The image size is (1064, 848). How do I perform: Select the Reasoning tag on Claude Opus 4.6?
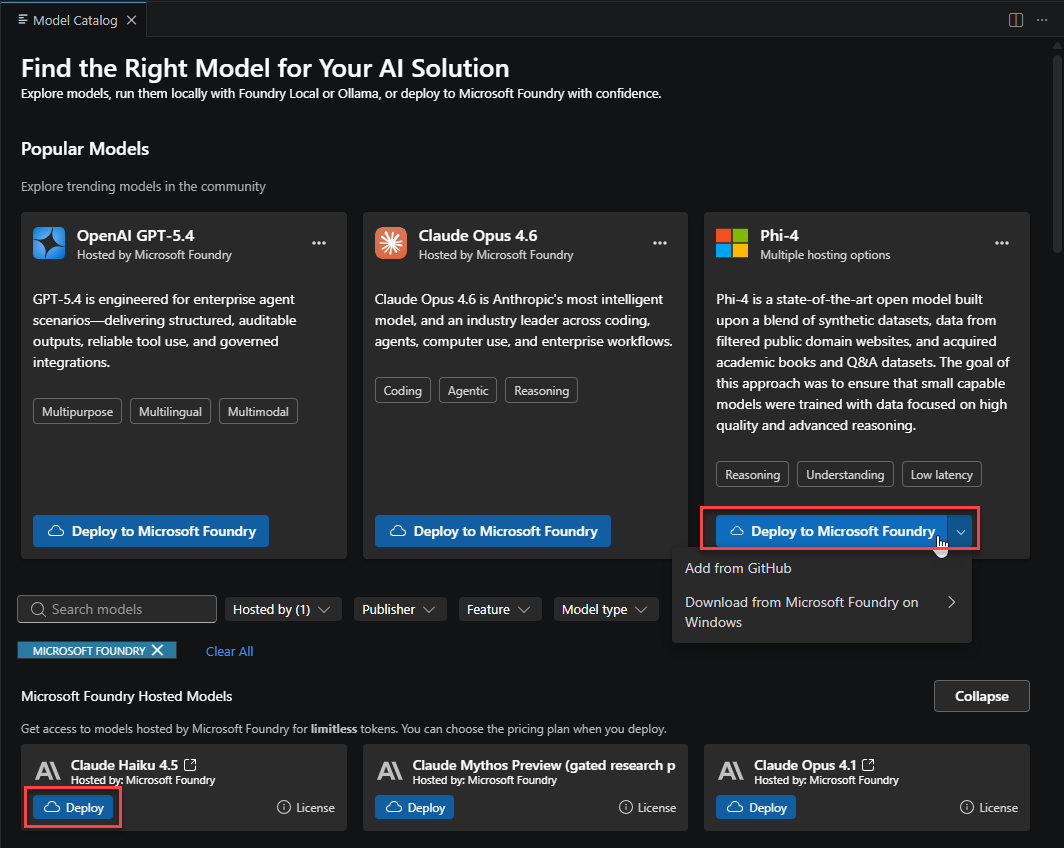coord(542,390)
